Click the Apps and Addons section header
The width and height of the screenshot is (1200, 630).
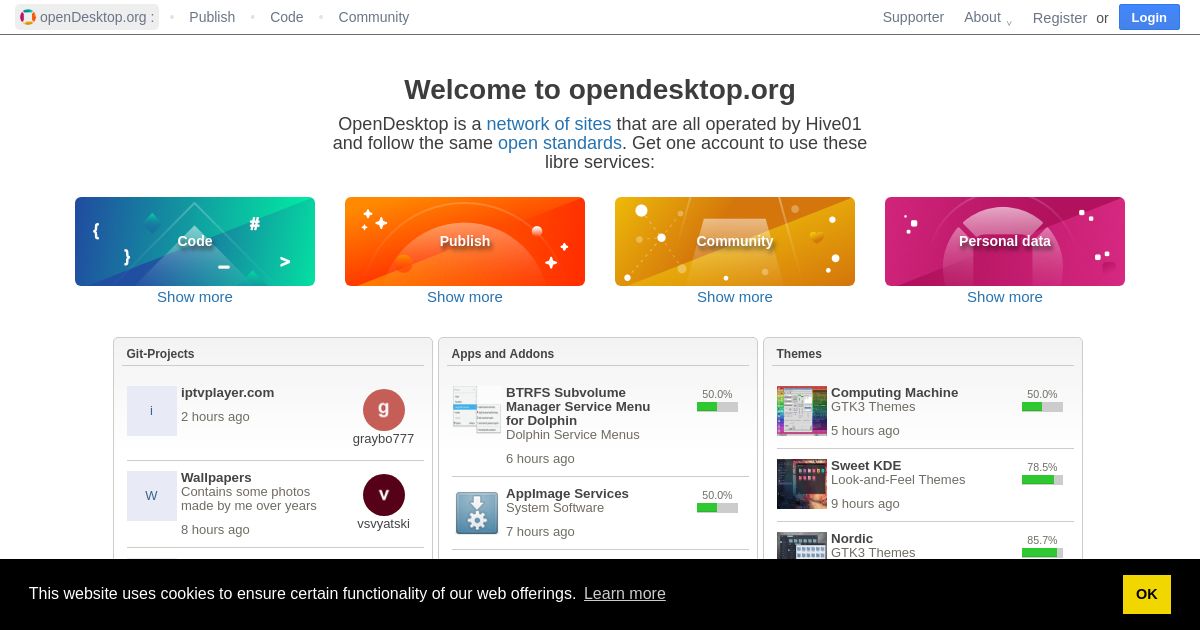tap(502, 354)
